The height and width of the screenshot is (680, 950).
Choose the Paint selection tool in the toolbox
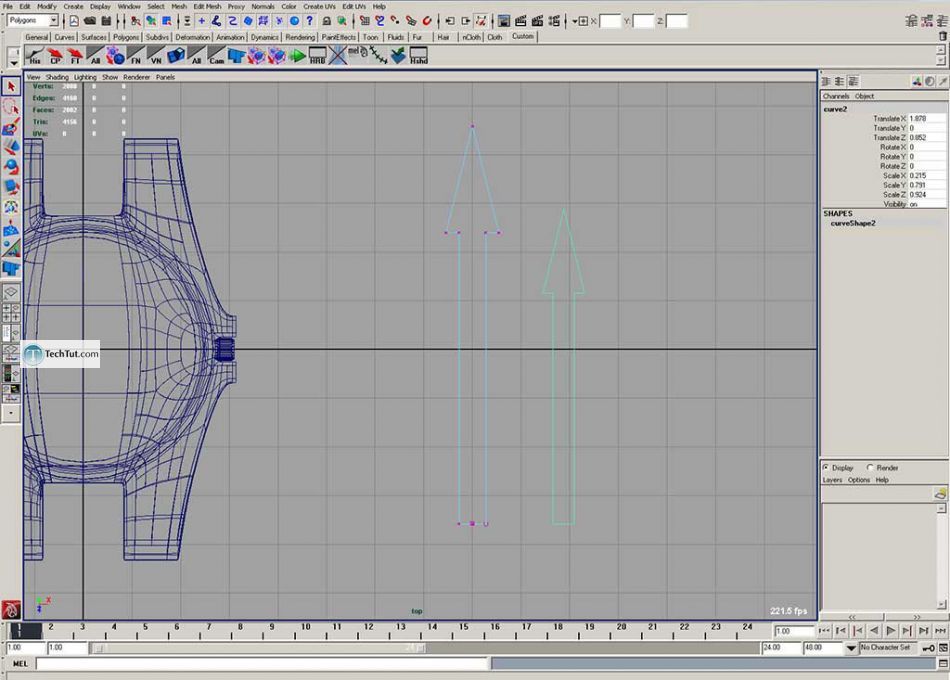11,127
